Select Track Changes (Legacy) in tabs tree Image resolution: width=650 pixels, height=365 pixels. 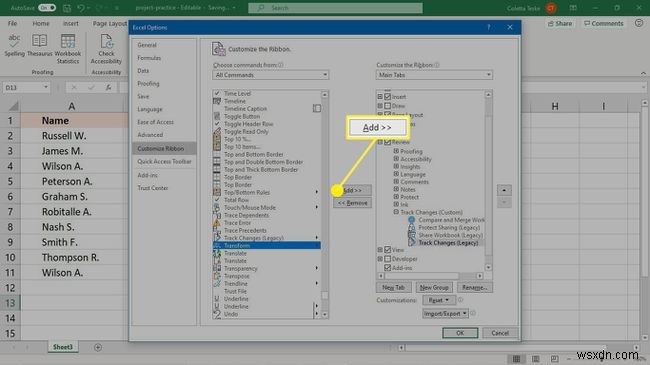point(448,243)
